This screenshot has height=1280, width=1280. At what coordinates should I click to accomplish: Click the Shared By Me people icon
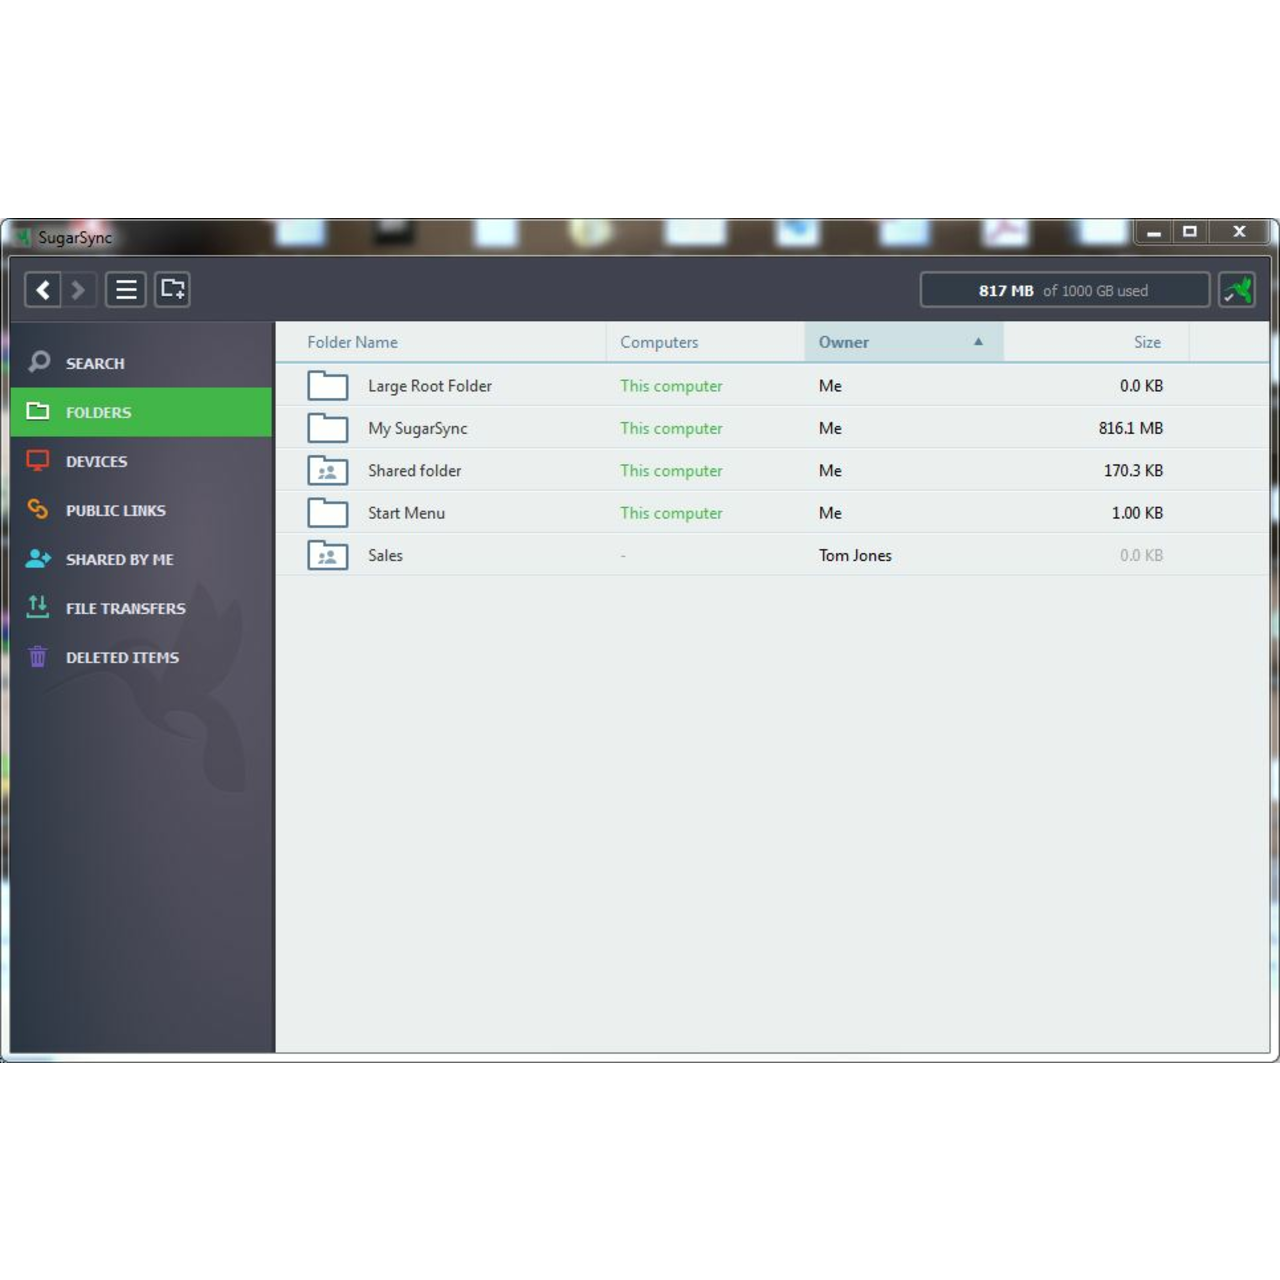[x=38, y=558]
